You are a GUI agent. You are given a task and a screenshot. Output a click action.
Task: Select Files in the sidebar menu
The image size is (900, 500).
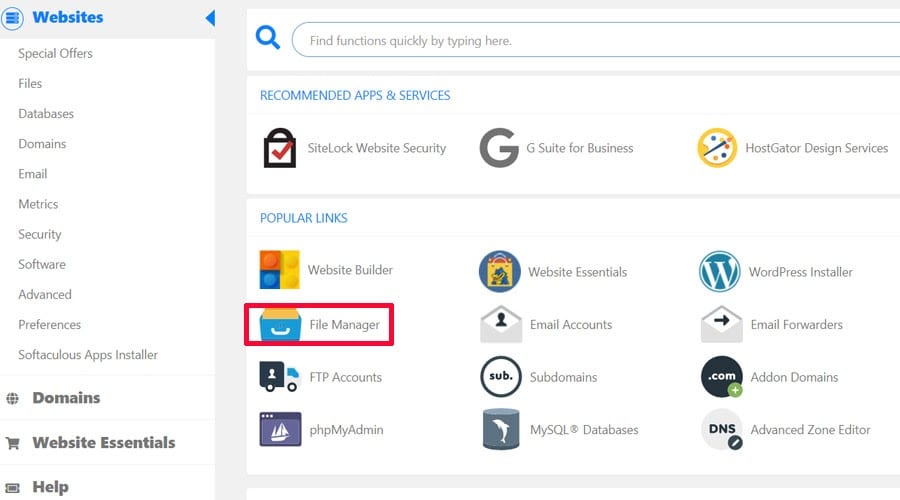click(x=30, y=83)
